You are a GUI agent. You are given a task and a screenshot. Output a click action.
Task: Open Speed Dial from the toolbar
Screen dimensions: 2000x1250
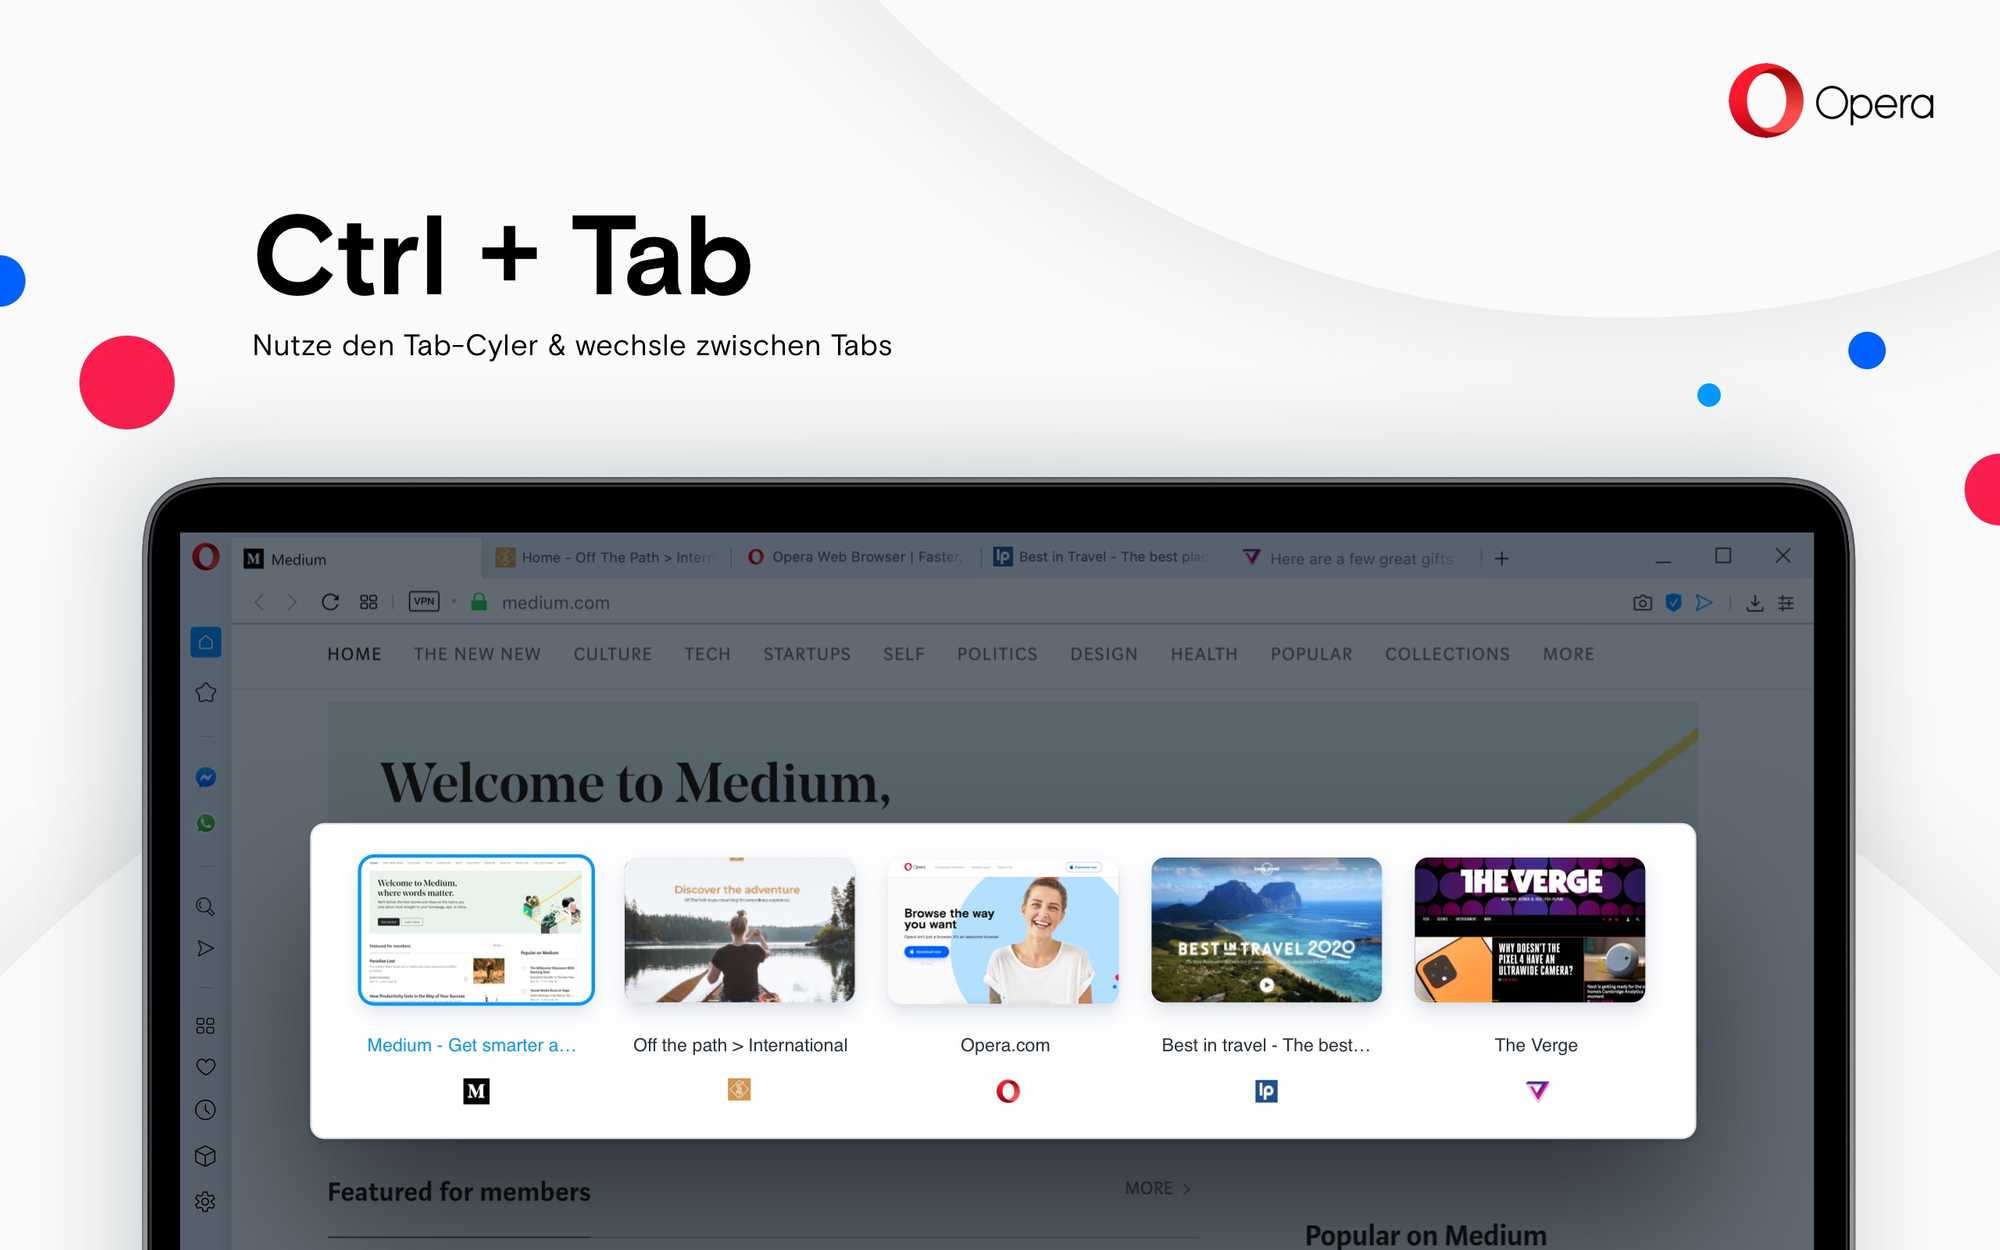[x=369, y=602]
